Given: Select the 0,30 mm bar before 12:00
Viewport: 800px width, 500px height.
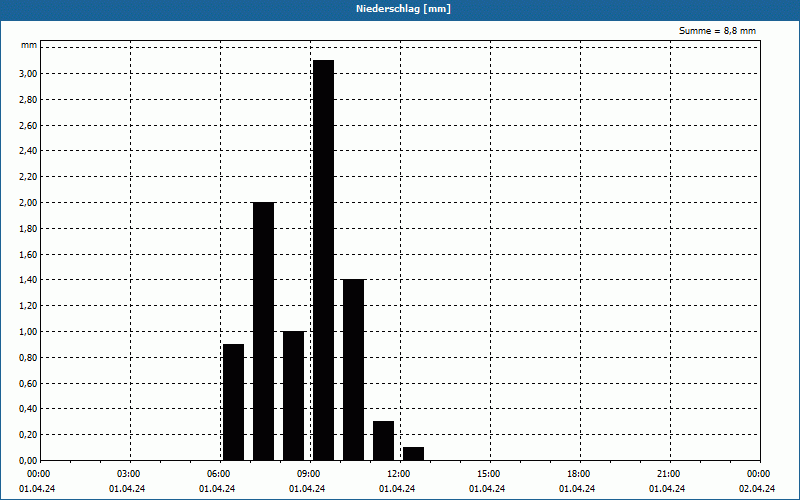Looking at the screenshot, I should (384, 441).
